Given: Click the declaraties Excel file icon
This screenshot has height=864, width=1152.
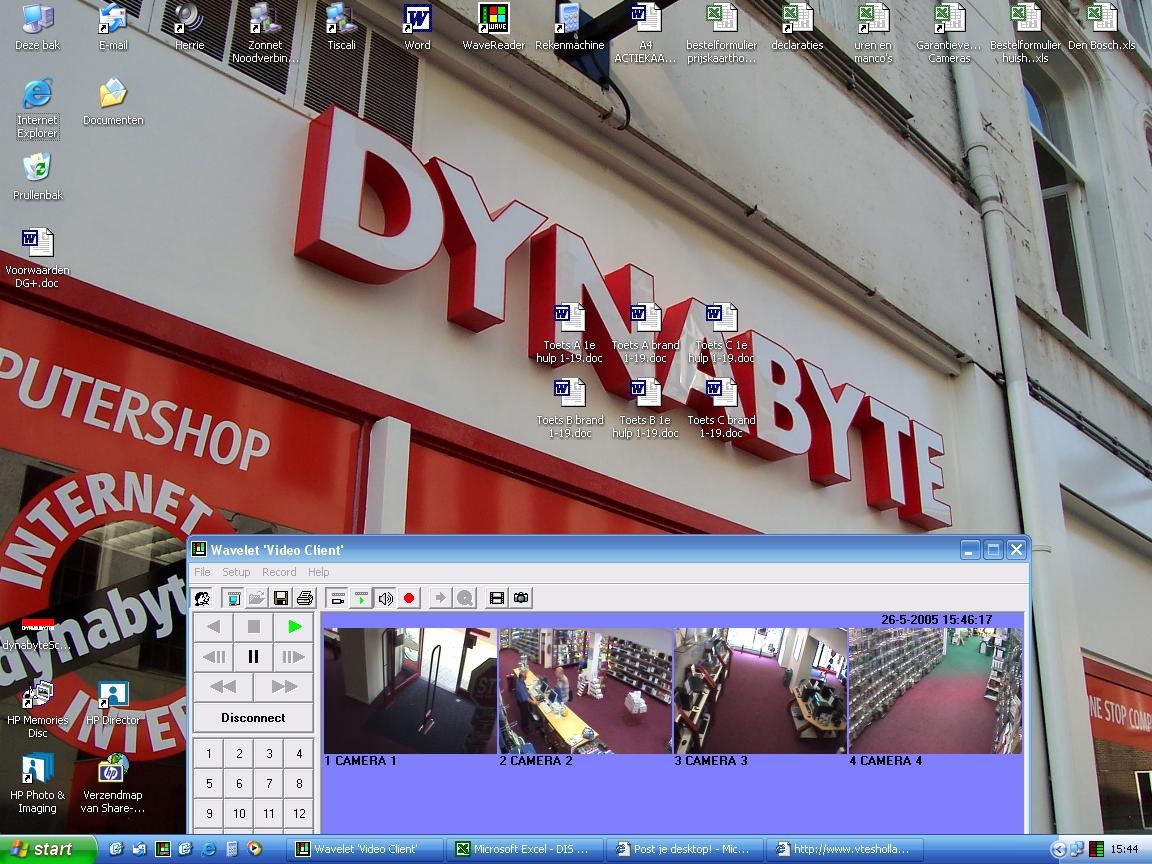Looking at the screenshot, I should click(797, 28).
